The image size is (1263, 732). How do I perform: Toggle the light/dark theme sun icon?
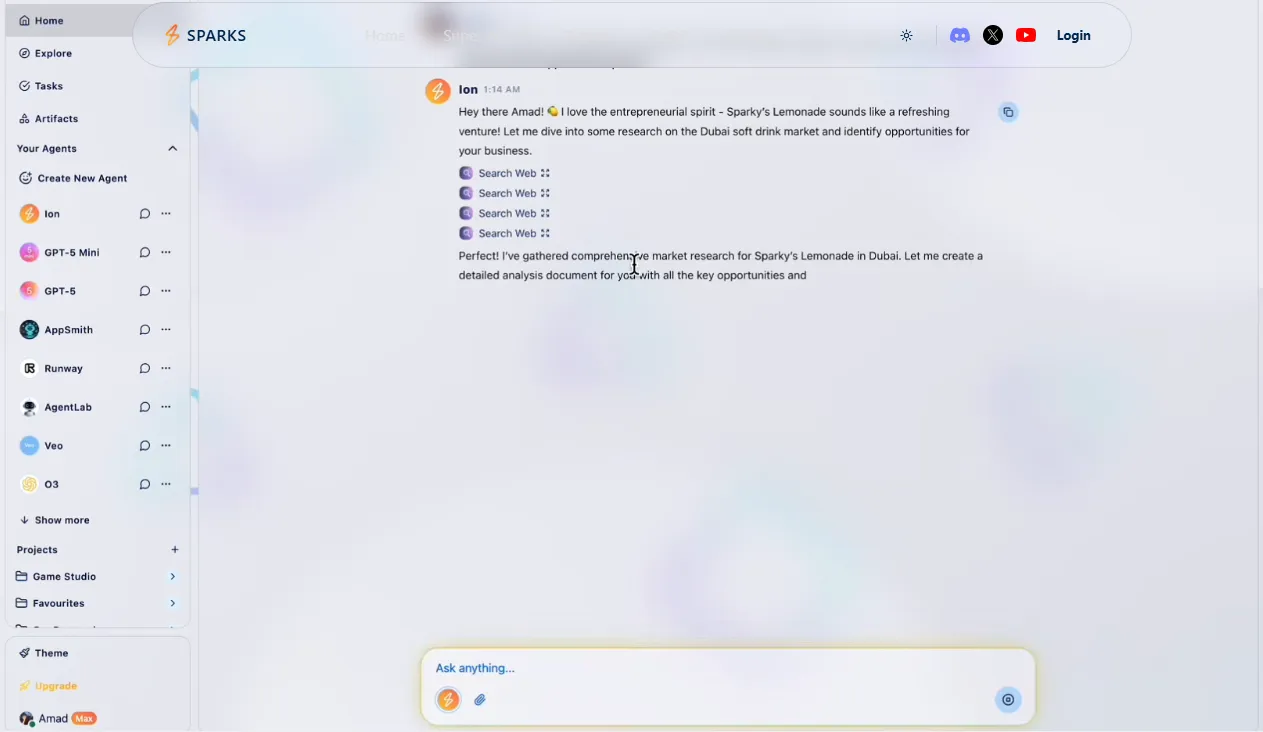906,35
